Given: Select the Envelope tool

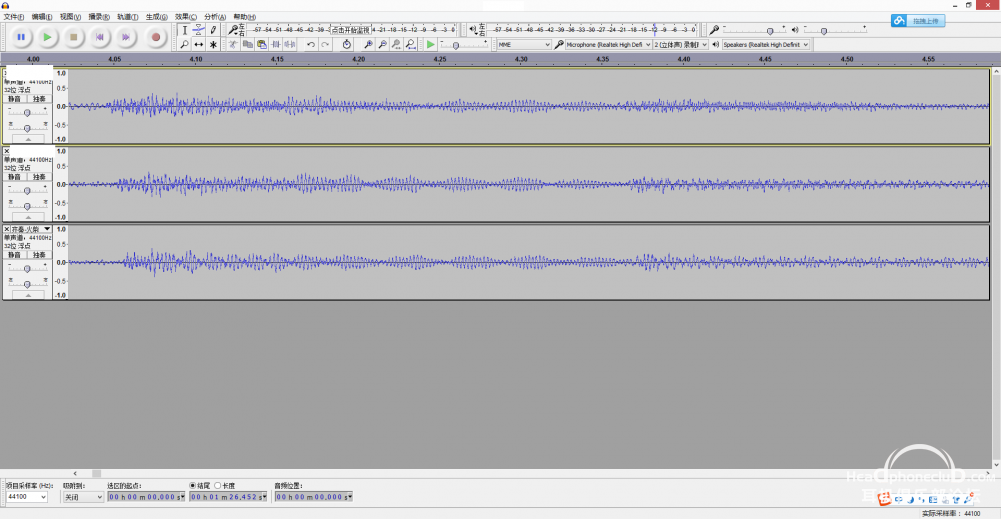Looking at the screenshot, I should click(x=199, y=30).
